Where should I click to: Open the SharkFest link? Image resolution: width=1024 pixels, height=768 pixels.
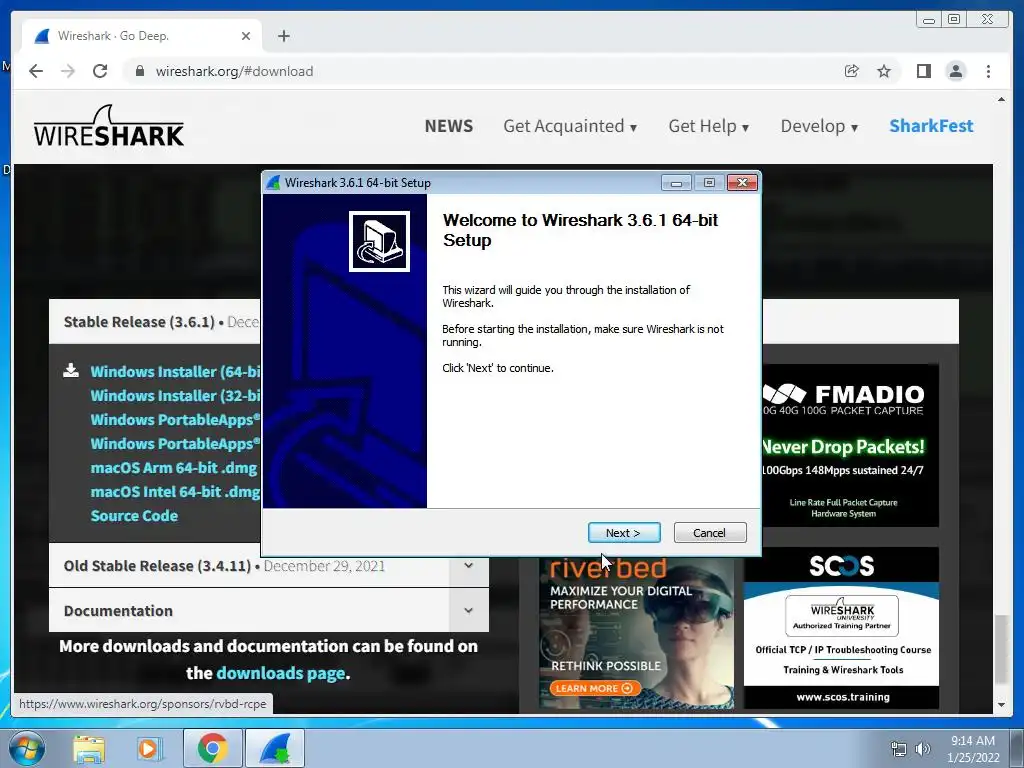coord(931,126)
